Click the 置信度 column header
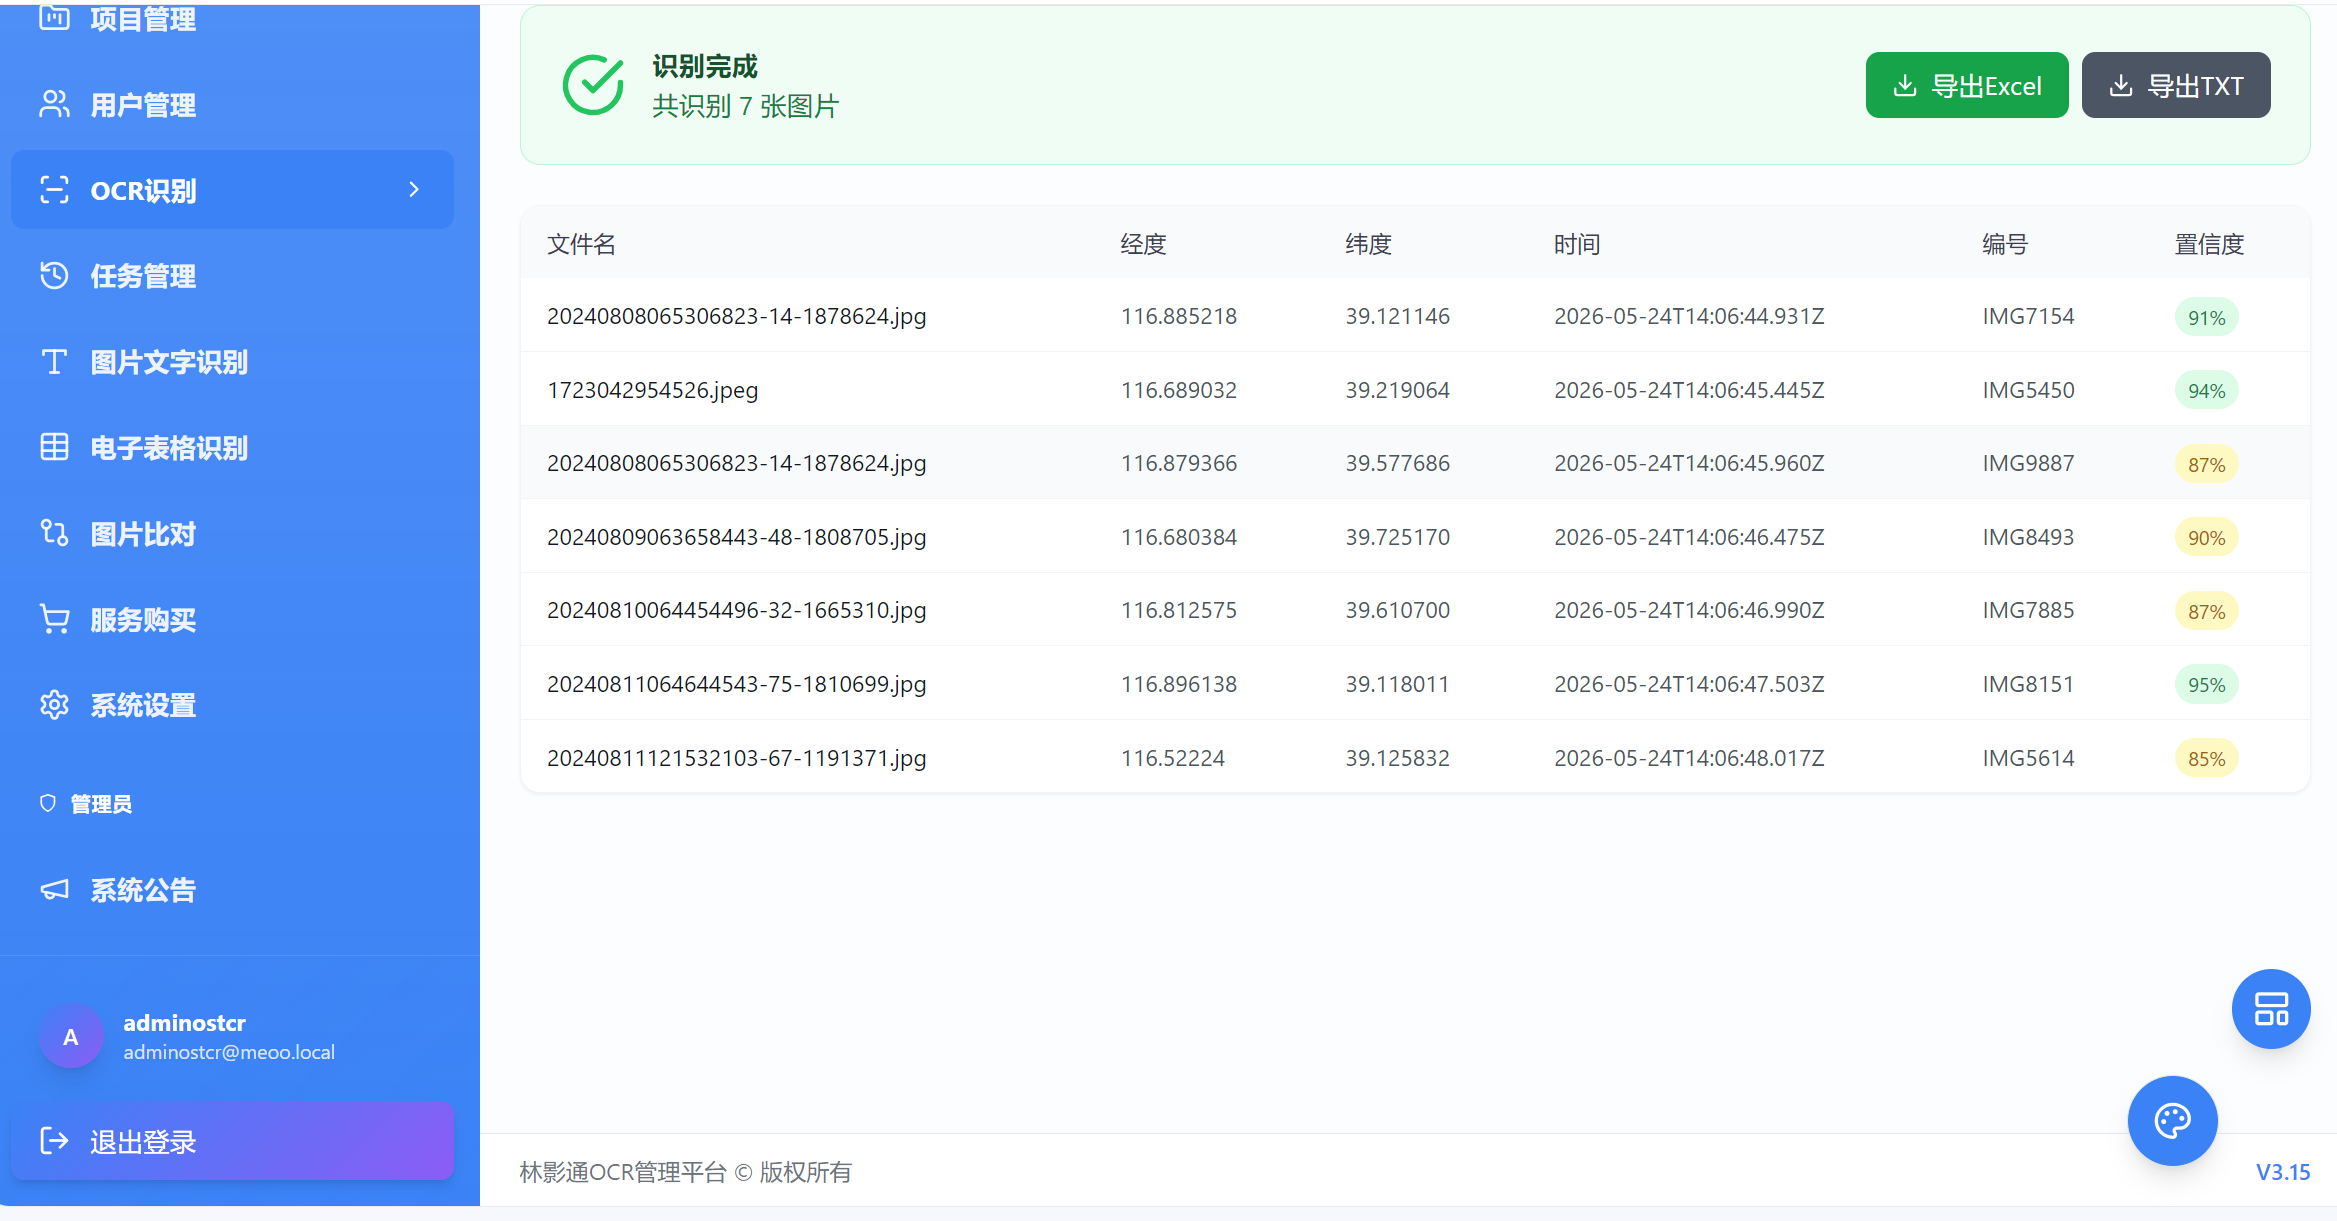The image size is (2337, 1221). tap(2209, 244)
